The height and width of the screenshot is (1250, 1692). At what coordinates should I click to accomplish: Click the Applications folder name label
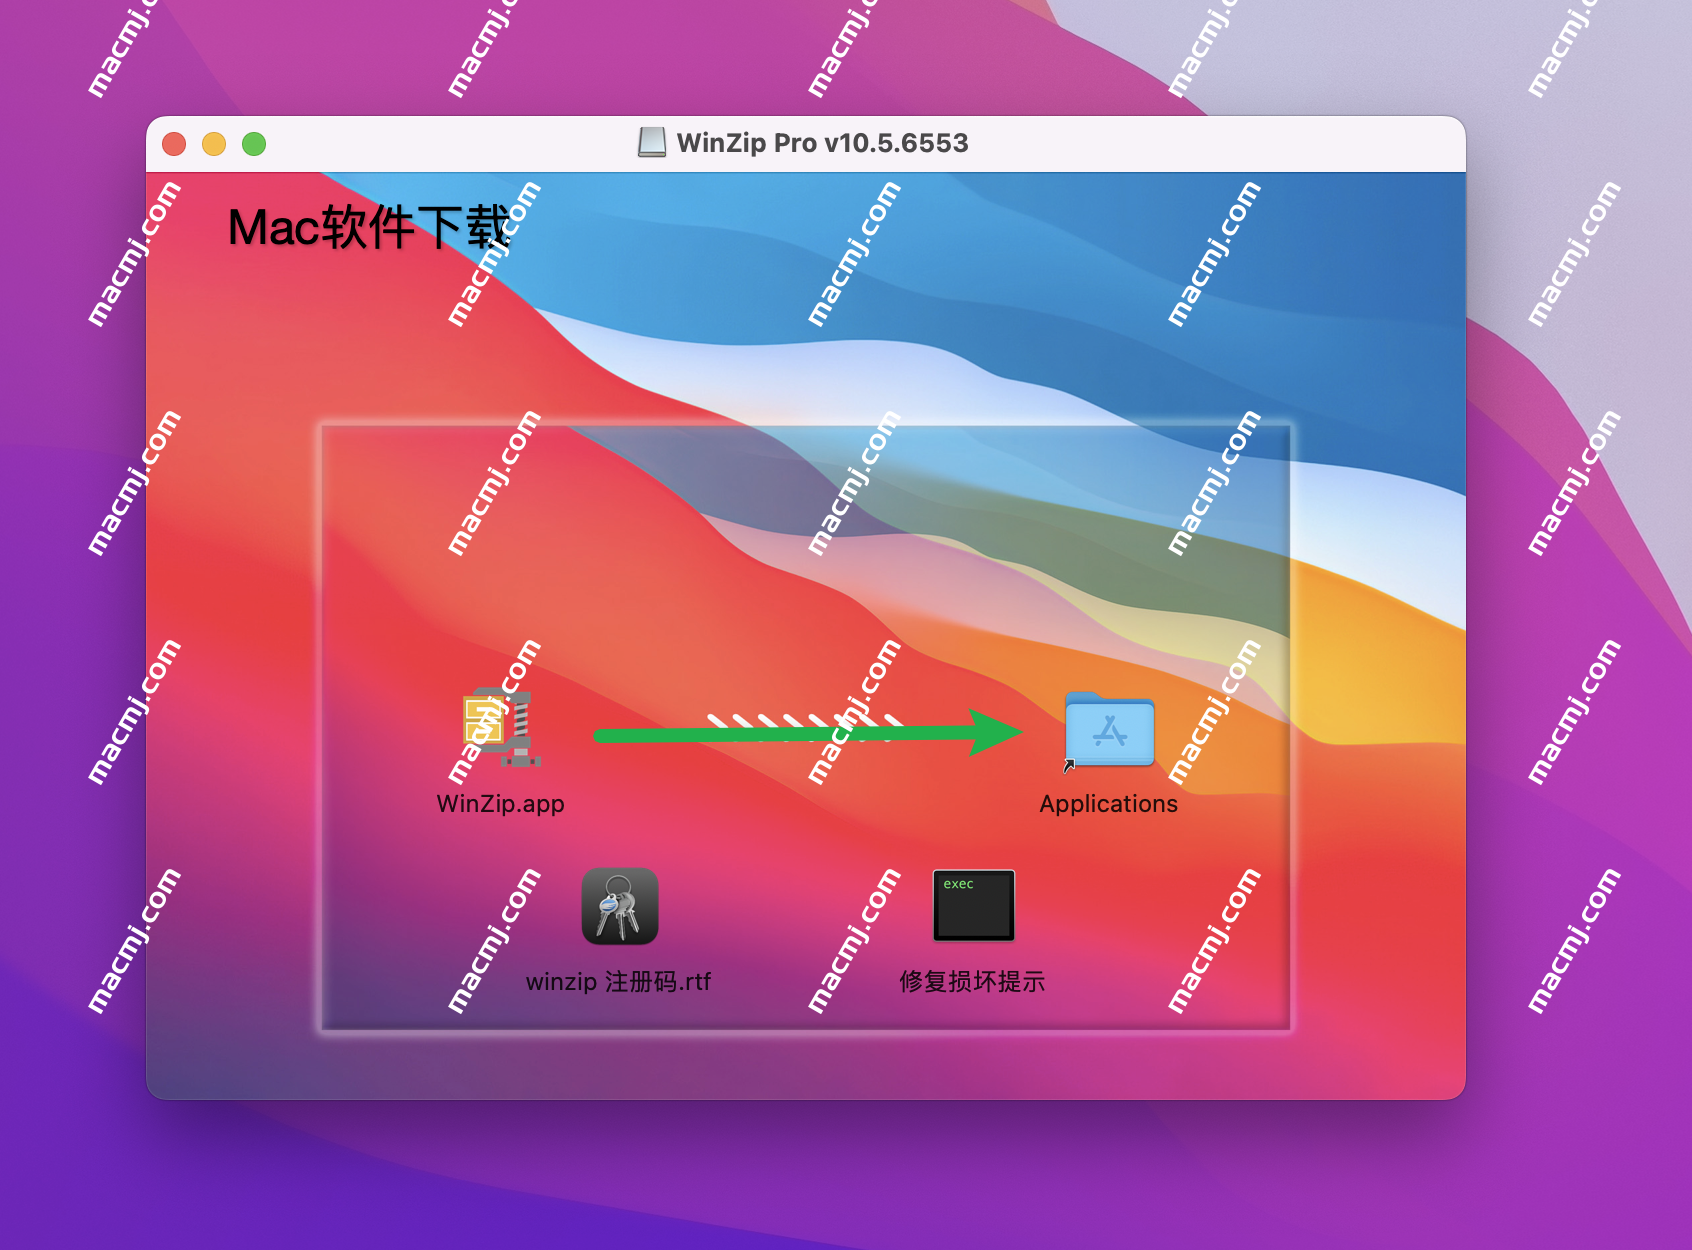tap(1108, 804)
